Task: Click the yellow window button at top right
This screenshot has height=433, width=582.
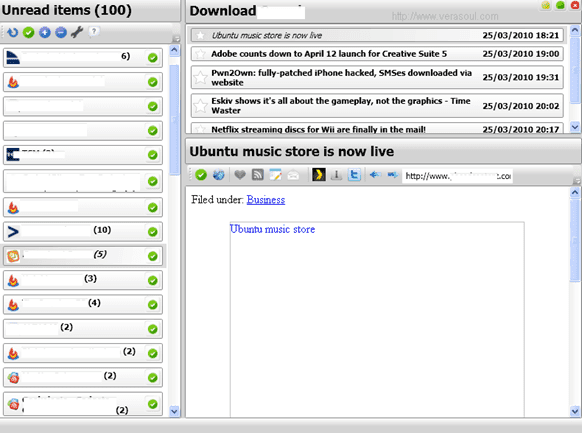Action: (546, 5)
